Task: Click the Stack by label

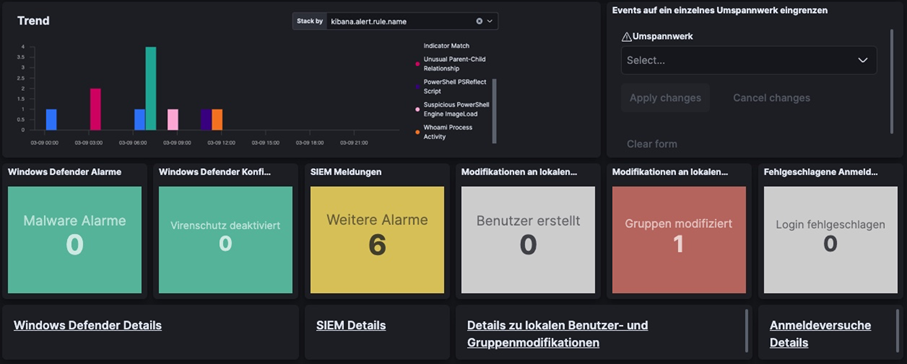Action: click(309, 21)
